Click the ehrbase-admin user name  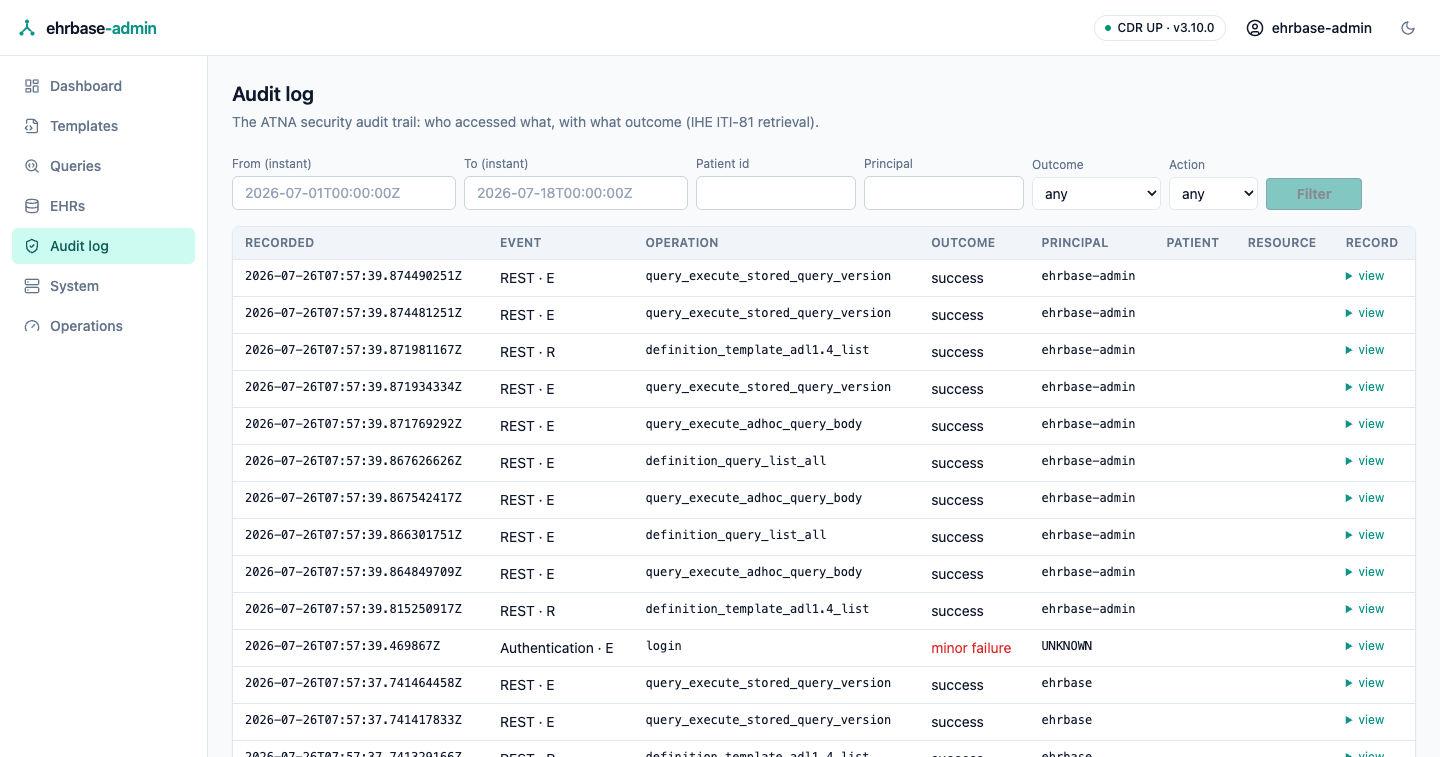click(x=1322, y=28)
